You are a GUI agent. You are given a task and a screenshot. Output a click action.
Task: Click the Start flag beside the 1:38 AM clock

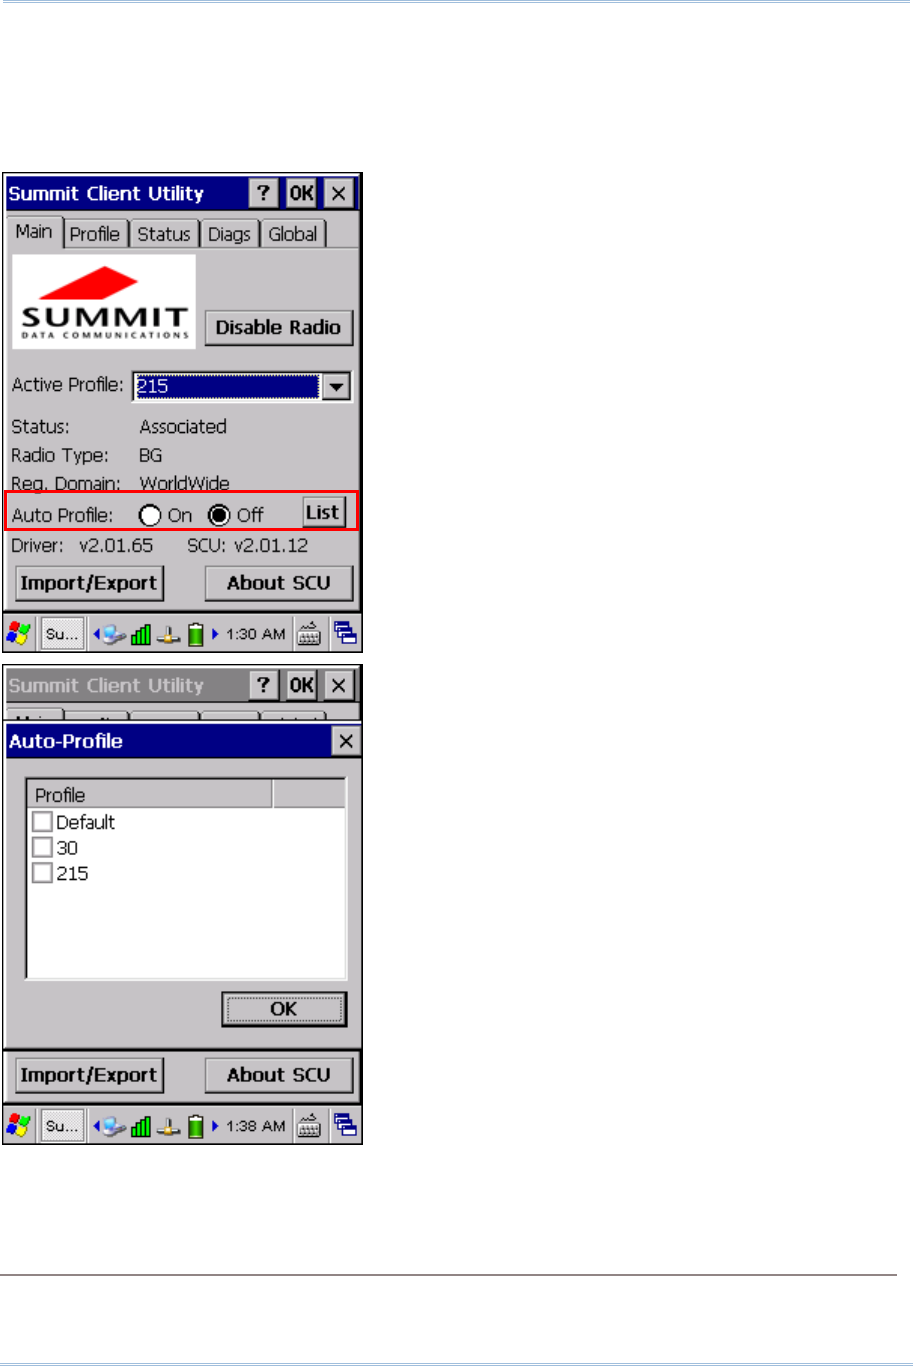[x=18, y=1125]
